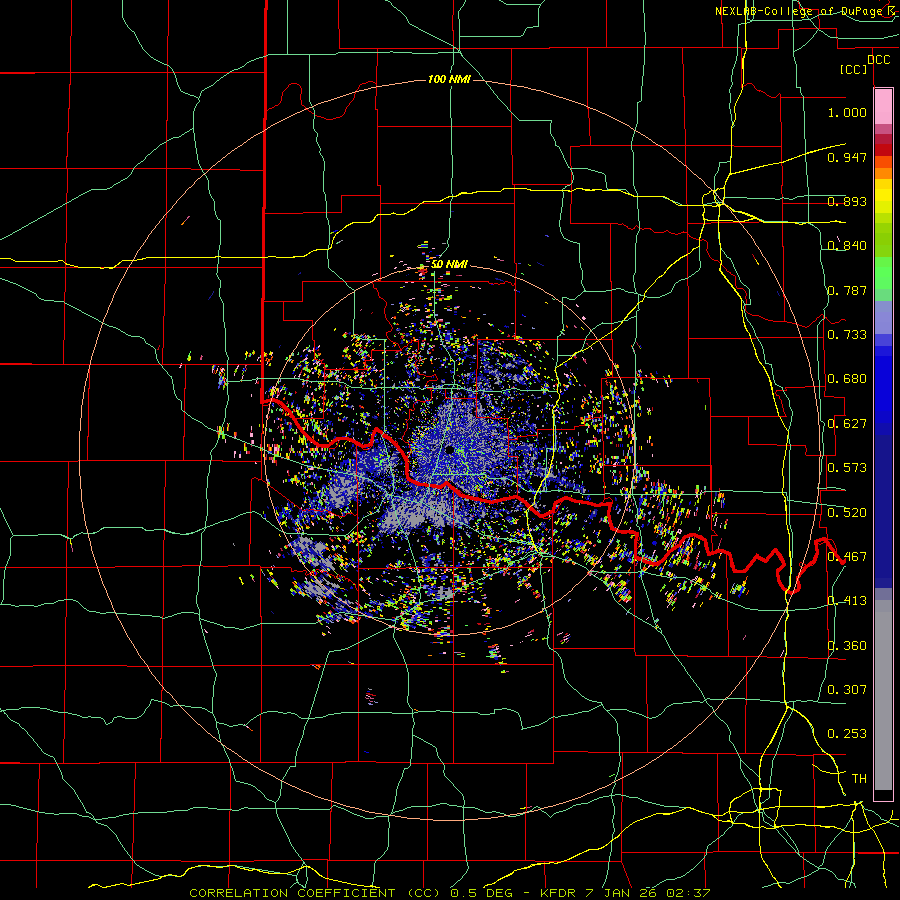The image size is (900, 900).
Task: Click the black radar site dot at center
Action: (x=449, y=450)
